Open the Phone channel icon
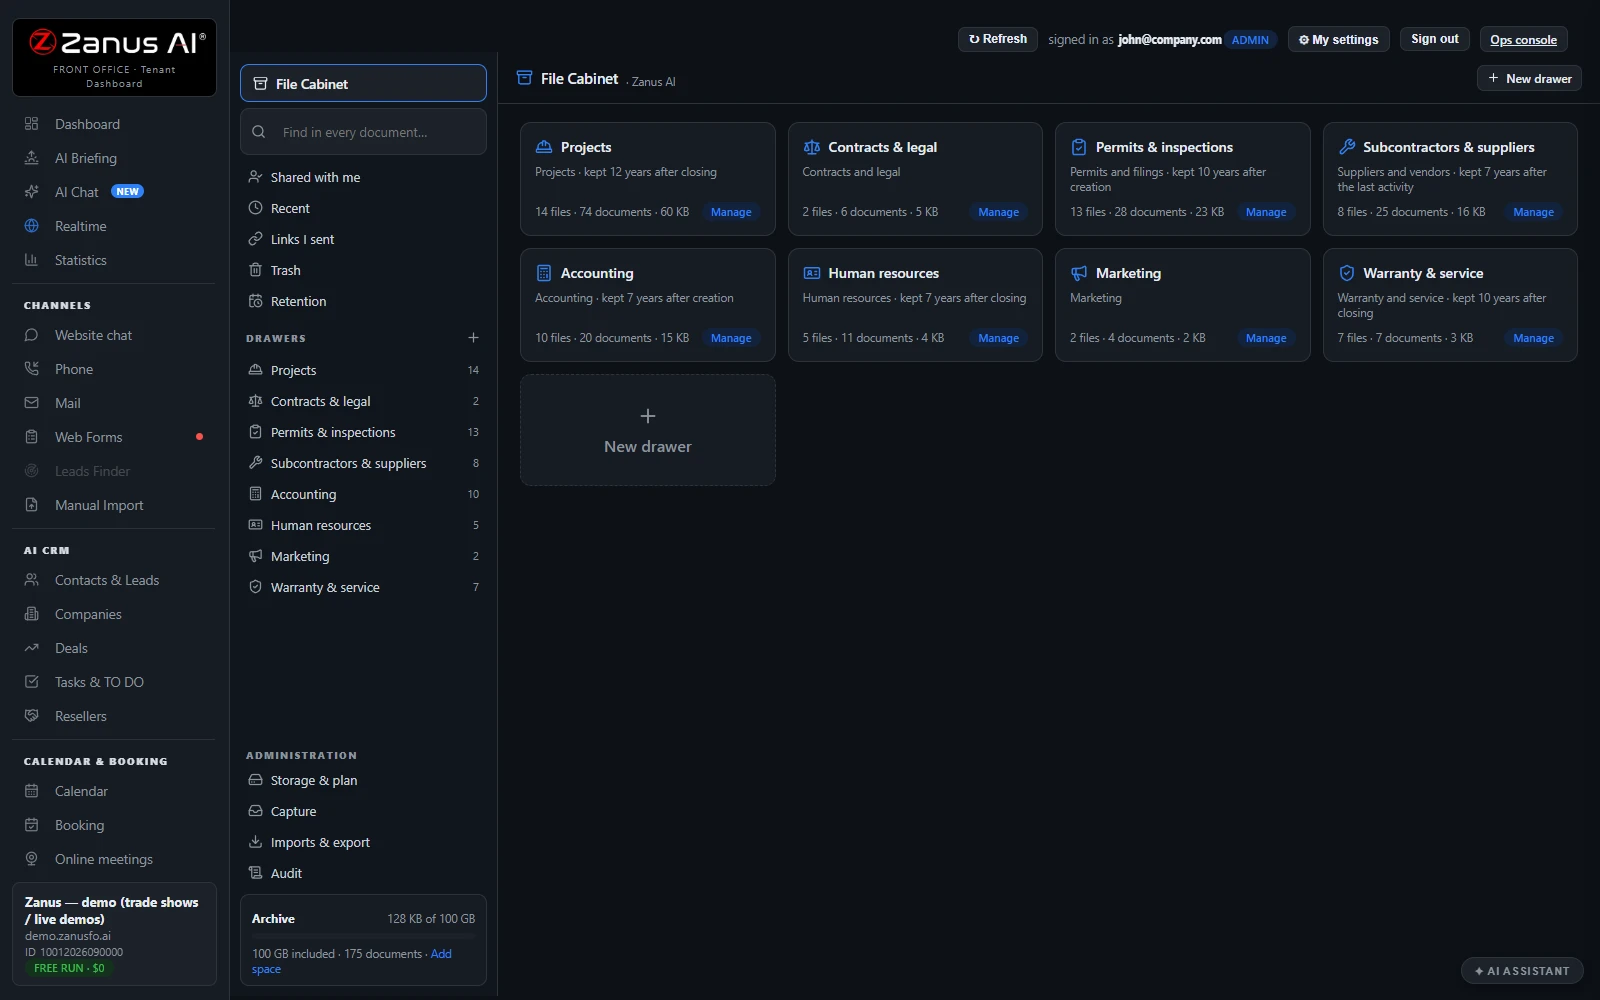The image size is (1600, 1000). 31,369
